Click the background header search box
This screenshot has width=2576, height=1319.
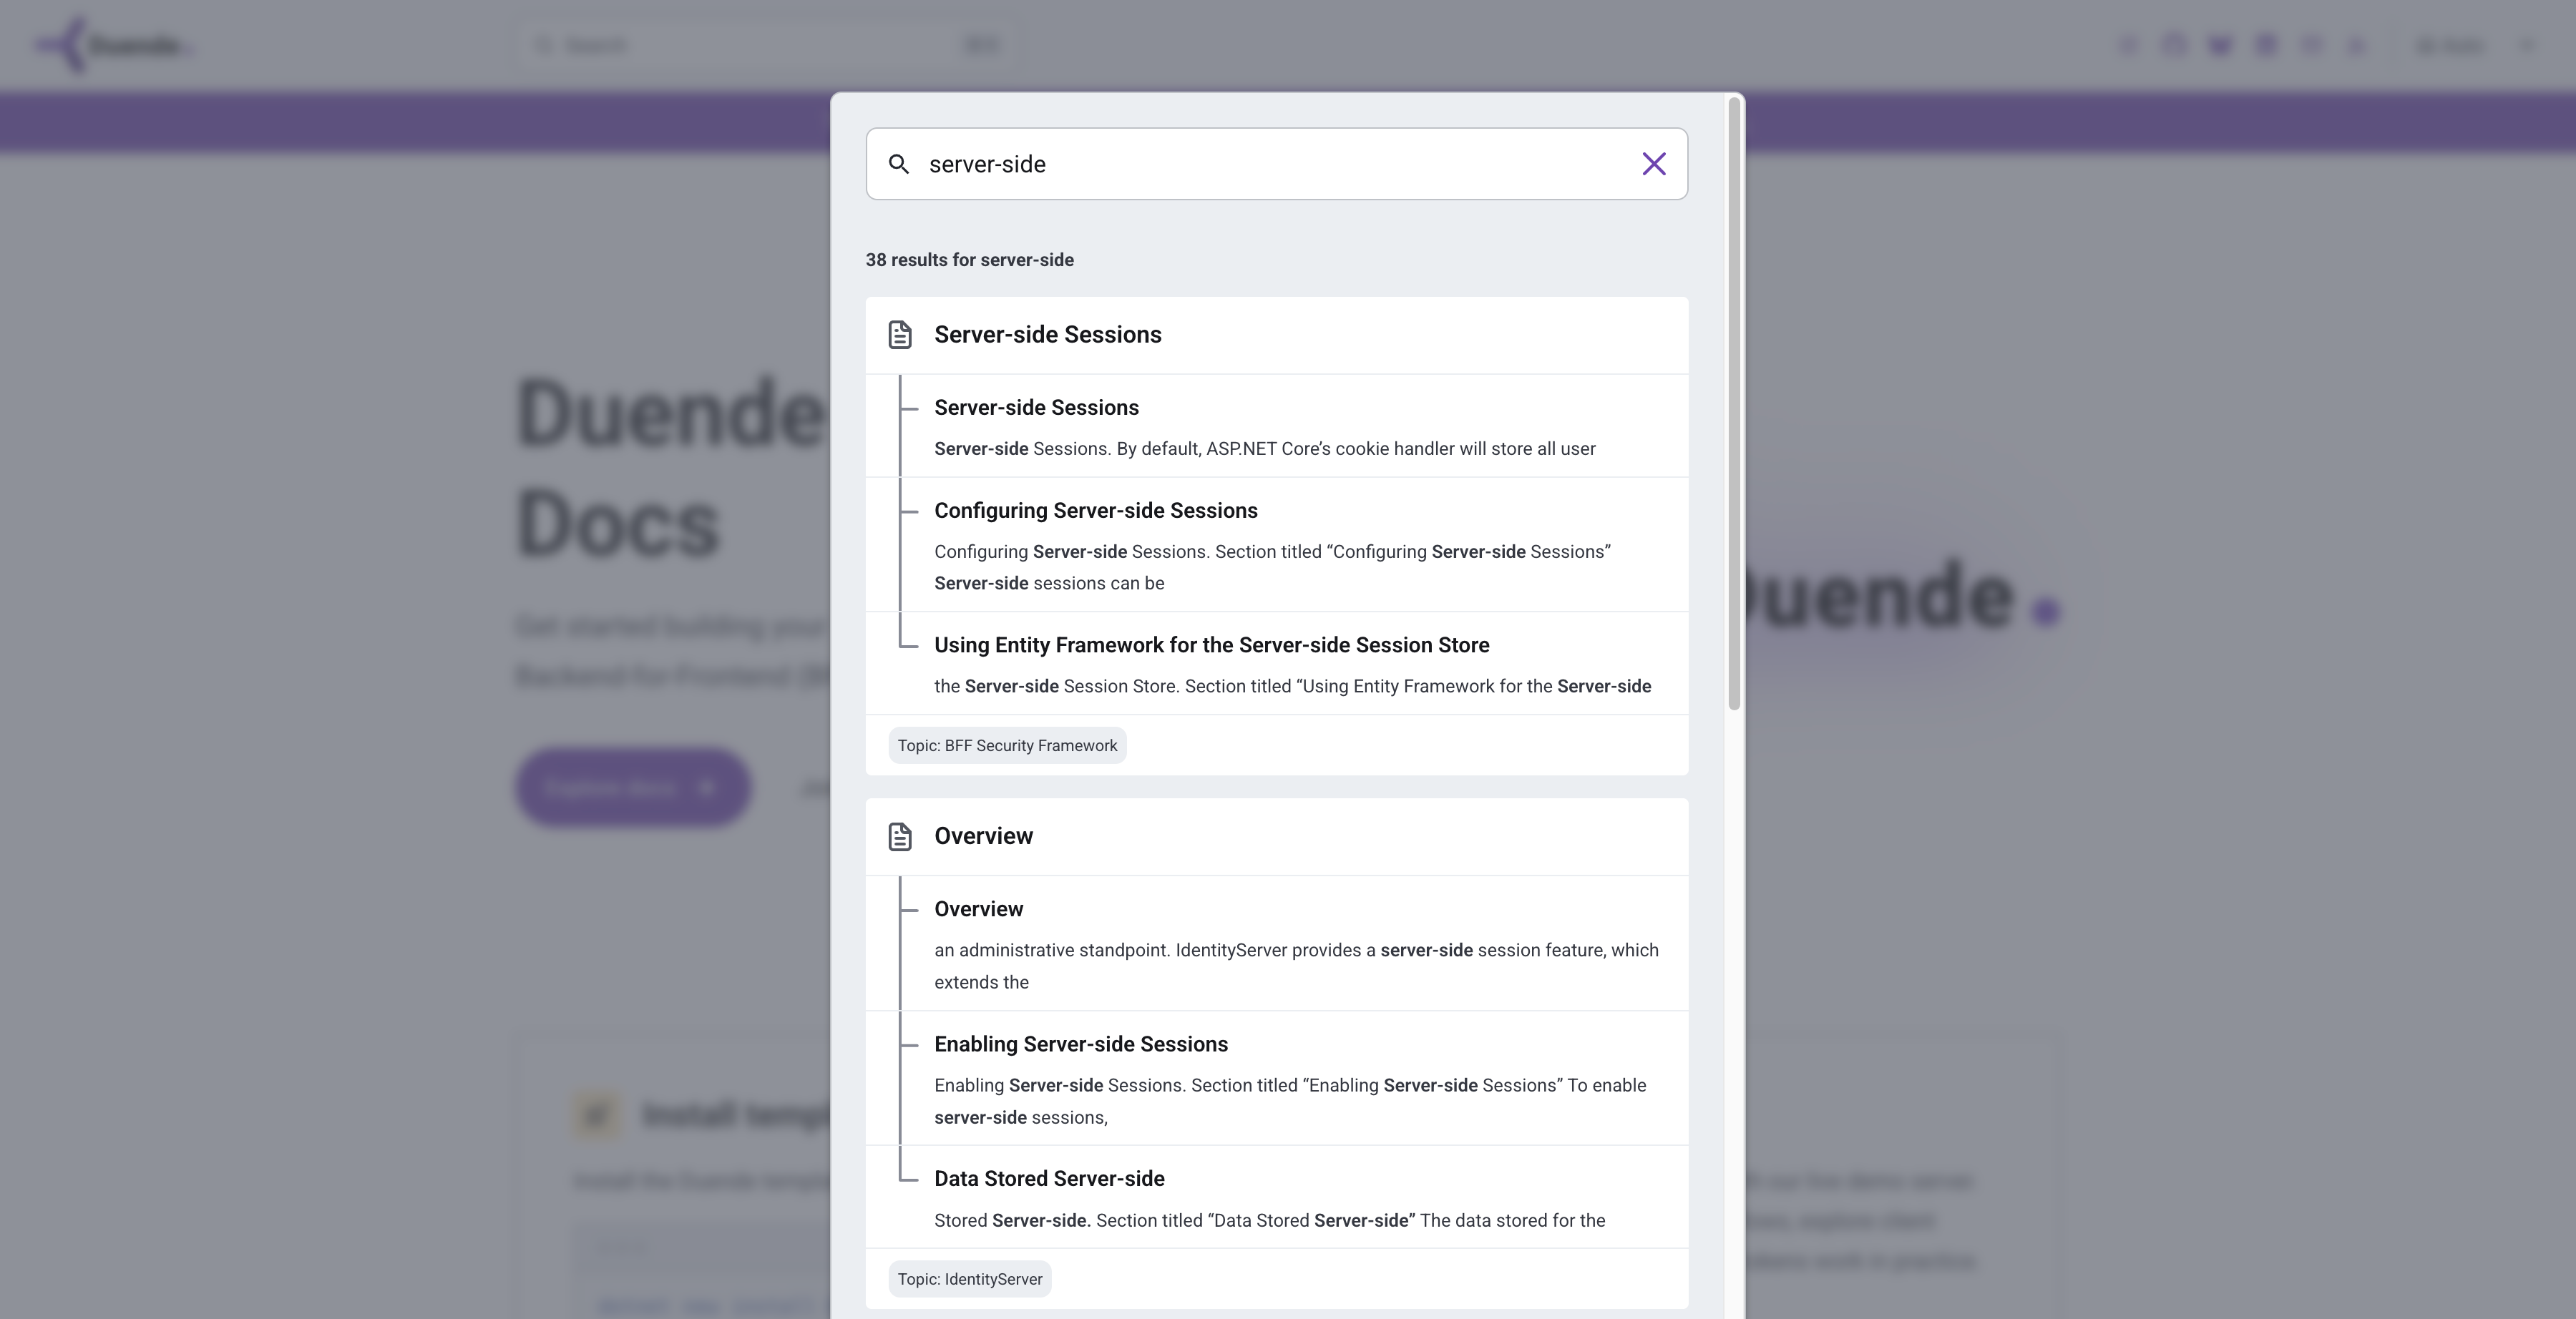pyautogui.click(x=766, y=45)
